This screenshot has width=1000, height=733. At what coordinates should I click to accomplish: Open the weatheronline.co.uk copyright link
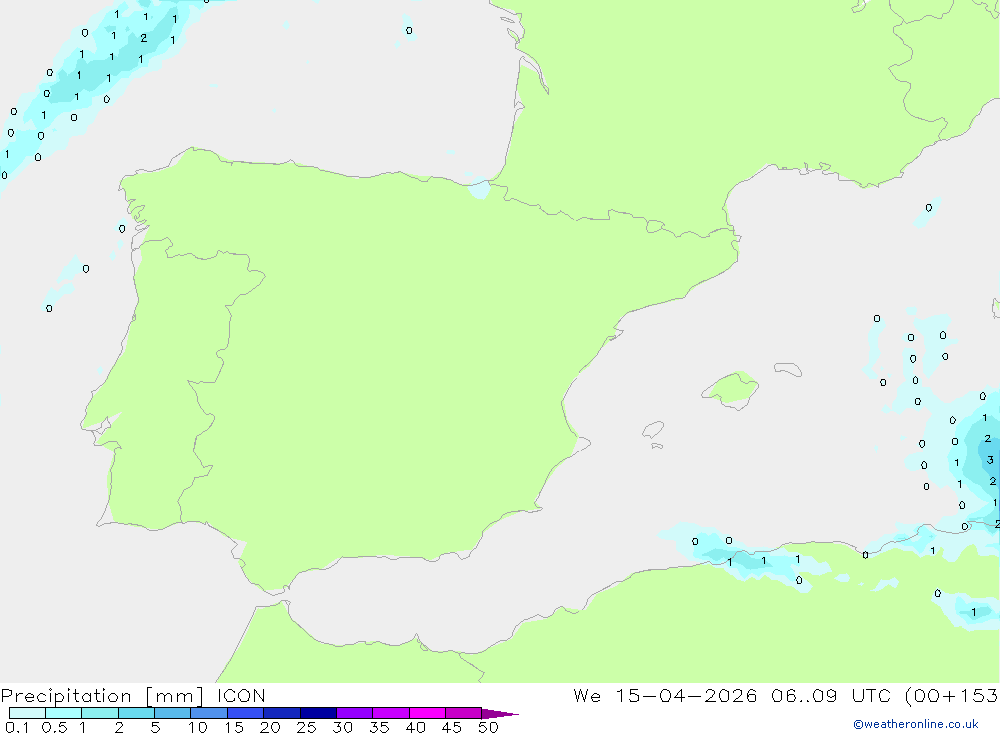(915, 724)
